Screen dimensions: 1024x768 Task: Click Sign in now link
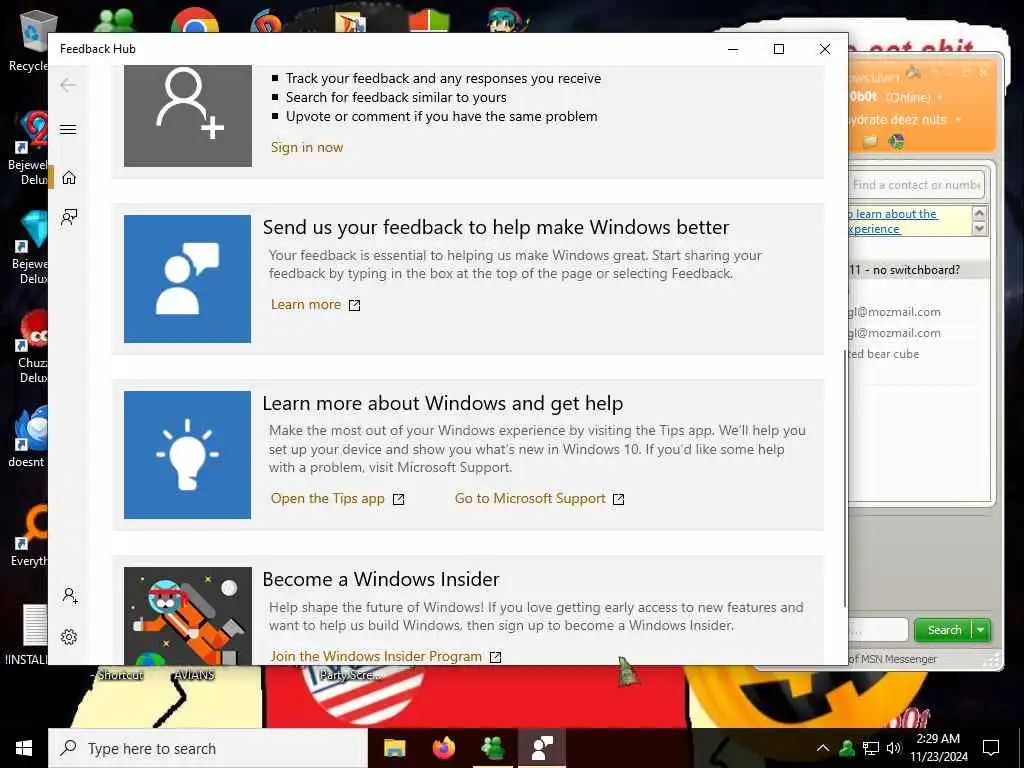tap(307, 148)
